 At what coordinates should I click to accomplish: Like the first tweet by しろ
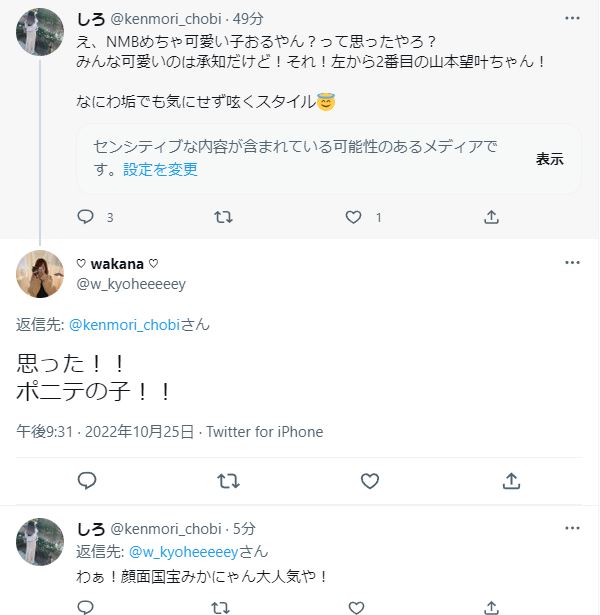[x=353, y=217]
